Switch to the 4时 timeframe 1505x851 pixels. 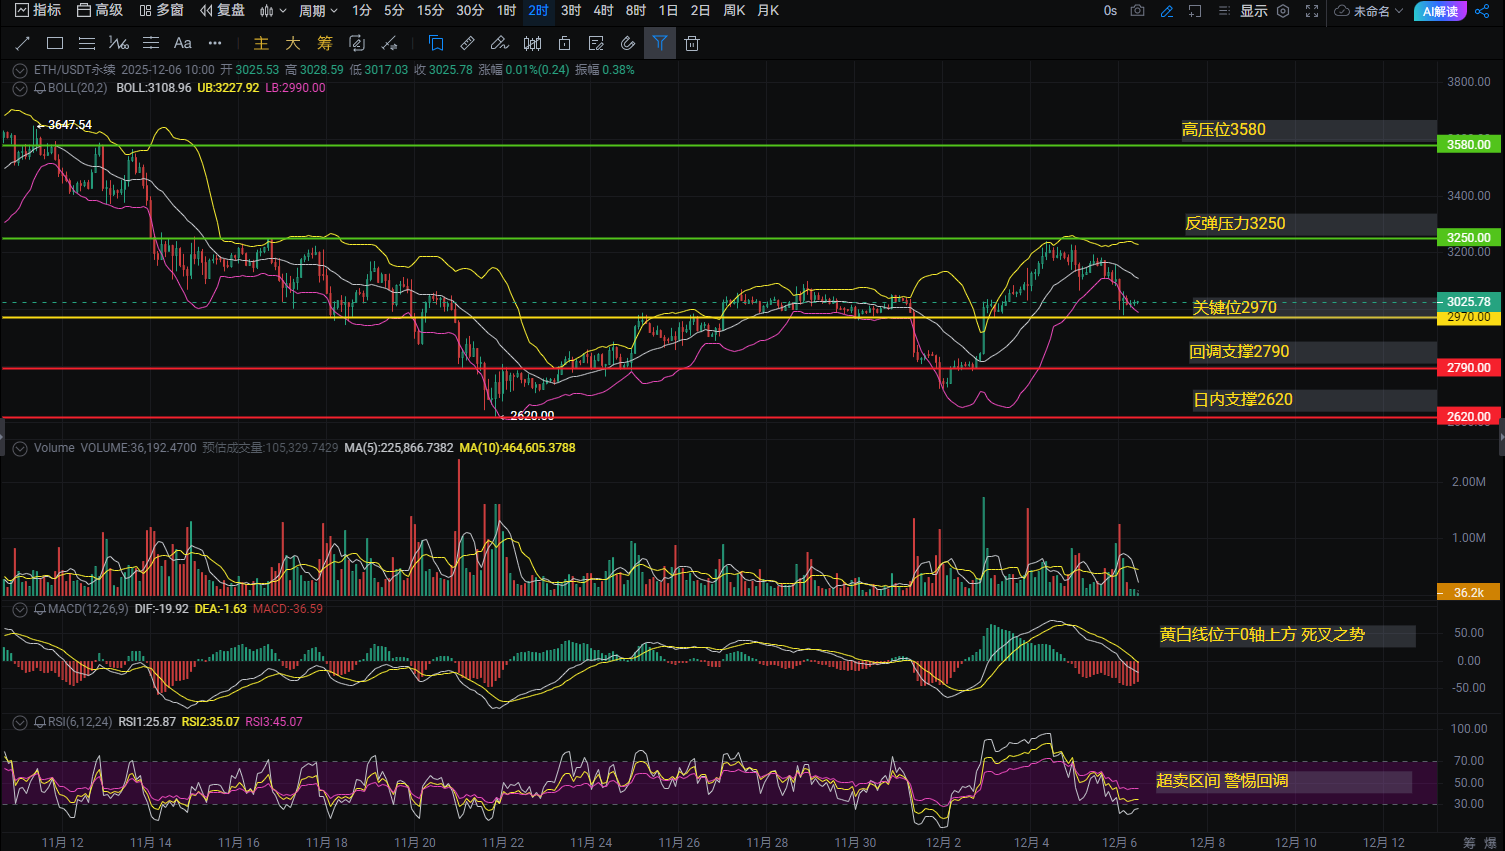603,11
